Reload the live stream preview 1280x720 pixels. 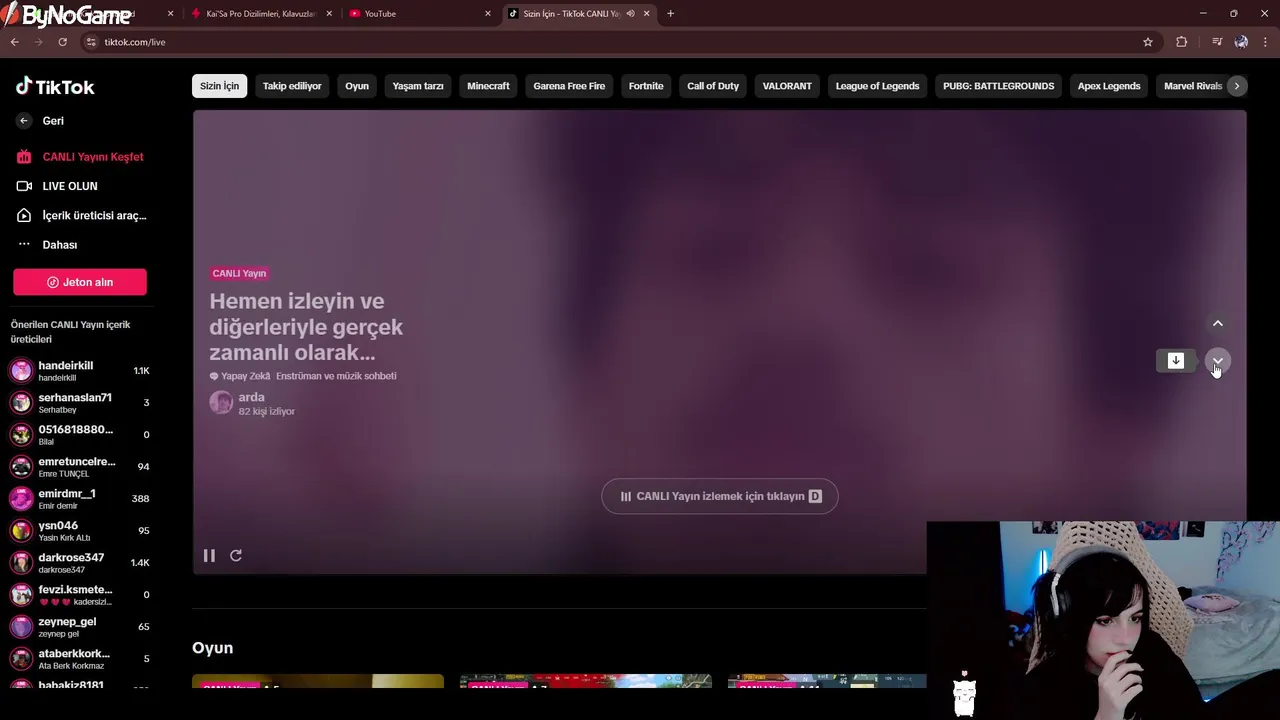(236, 556)
